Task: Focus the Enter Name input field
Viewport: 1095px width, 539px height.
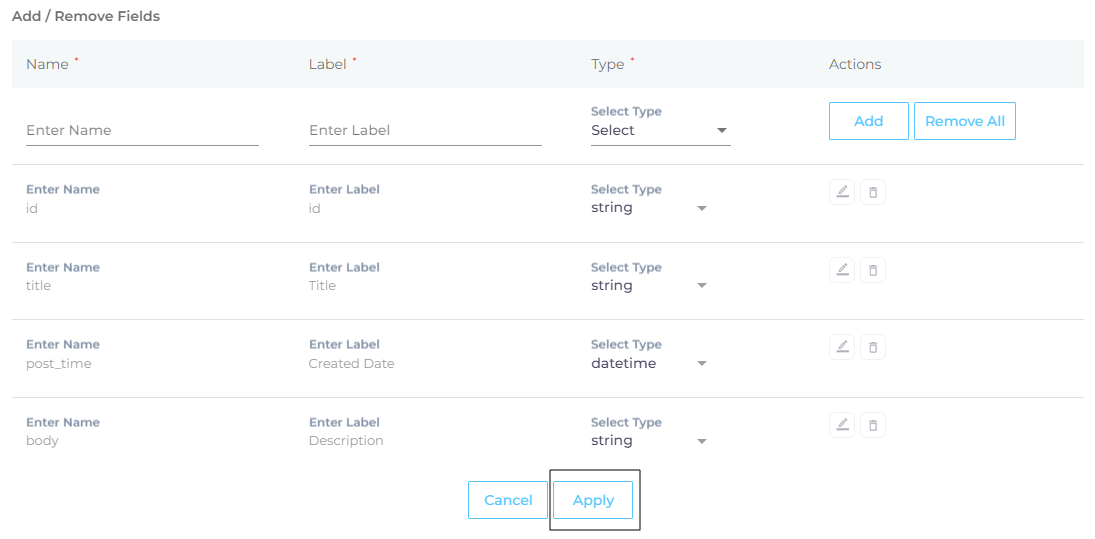Action: point(142,131)
